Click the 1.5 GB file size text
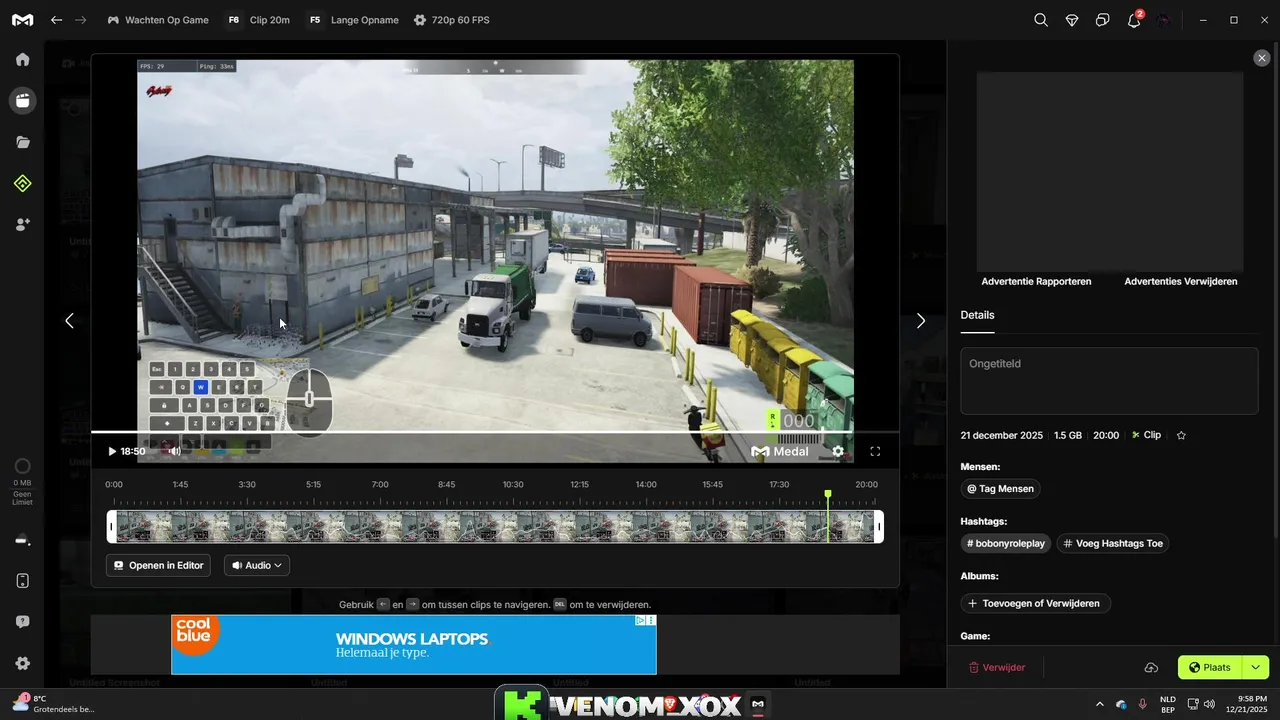 coord(1068,436)
